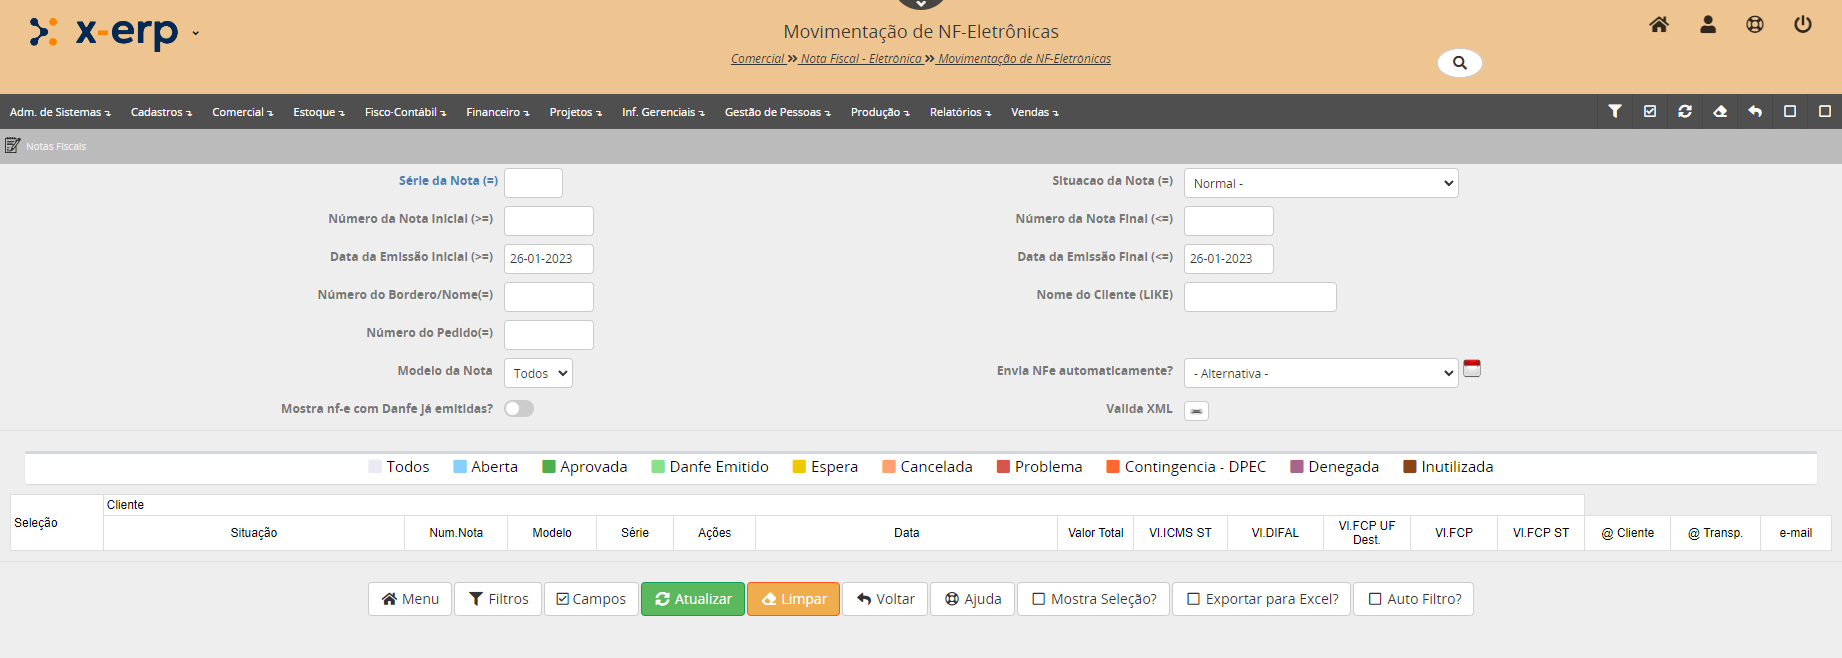Click the eraser icon in dark toolbar
The height and width of the screenshot is (658, 1842).
pos(1720,112)
